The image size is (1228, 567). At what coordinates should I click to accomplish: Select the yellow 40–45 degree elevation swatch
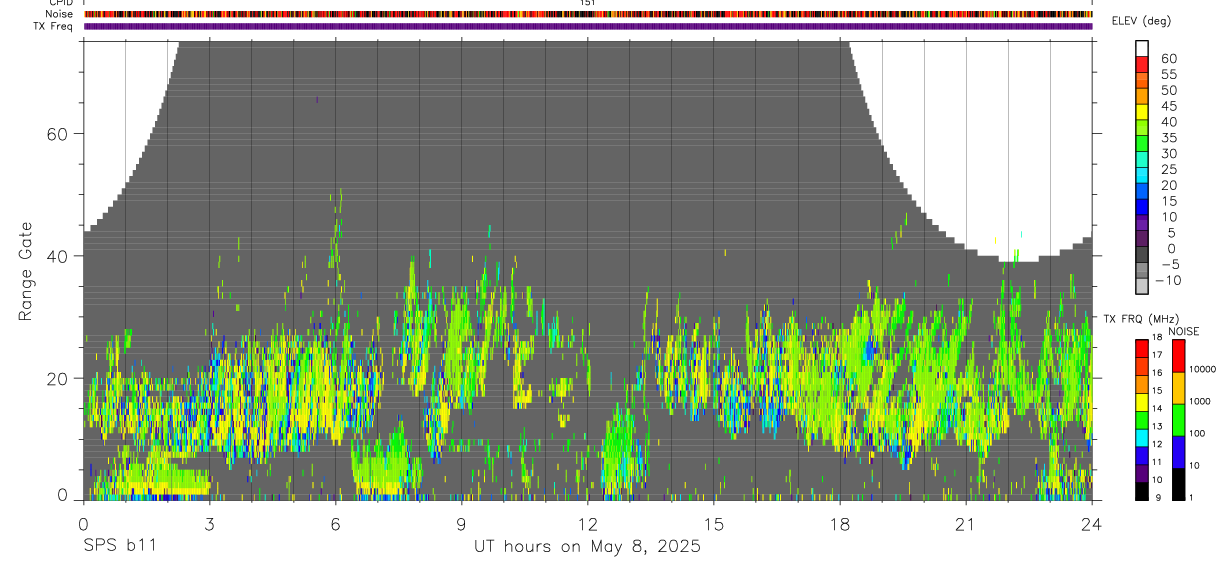pyautogui.click(x=1142, y=111)
